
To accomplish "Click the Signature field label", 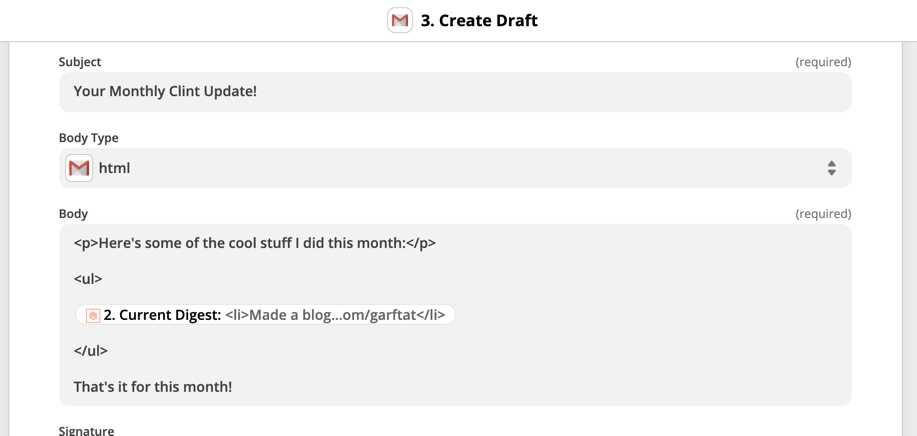I will pyautogui.click(x=86, y=431).
